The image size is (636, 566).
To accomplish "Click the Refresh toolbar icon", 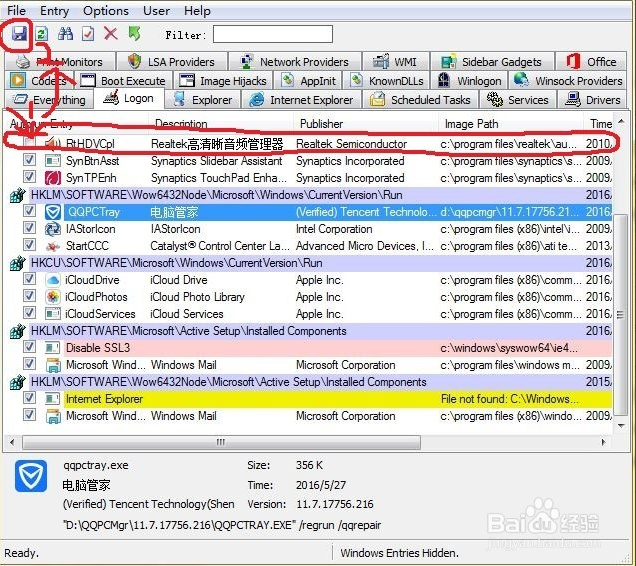I will (41, 34).
